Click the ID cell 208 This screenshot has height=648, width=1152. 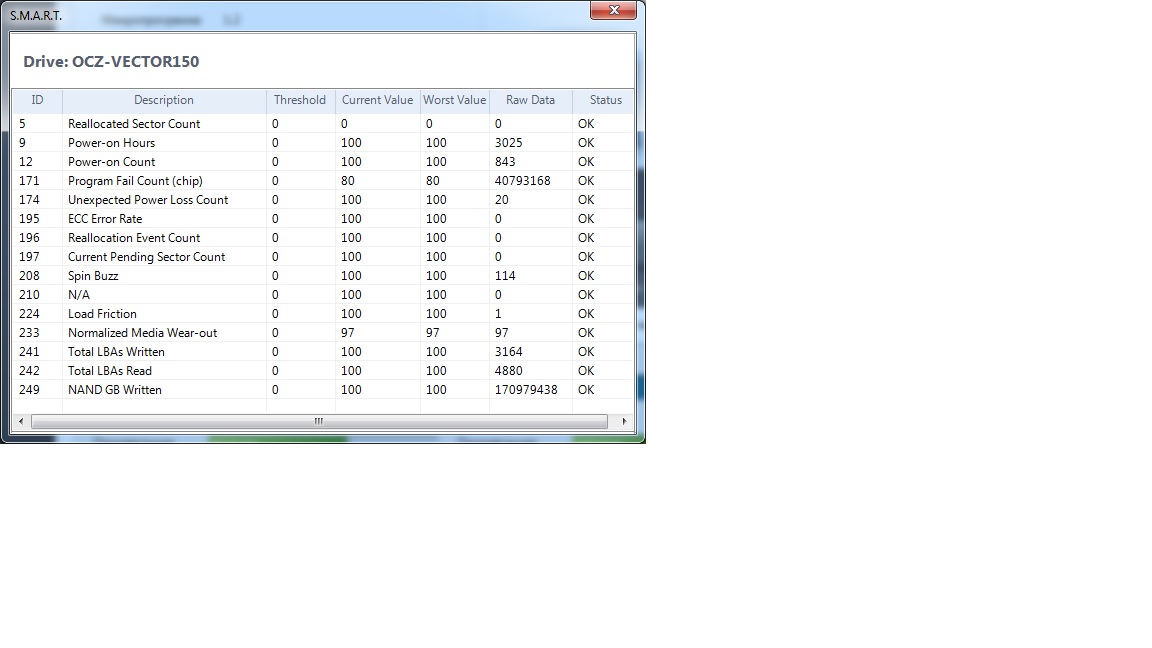tap(29, 276)
